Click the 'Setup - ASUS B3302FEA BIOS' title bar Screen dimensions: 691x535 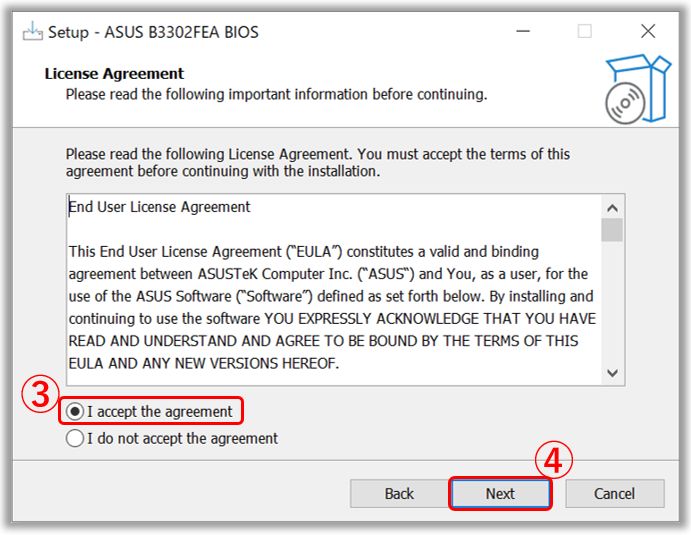coord(153,32)
